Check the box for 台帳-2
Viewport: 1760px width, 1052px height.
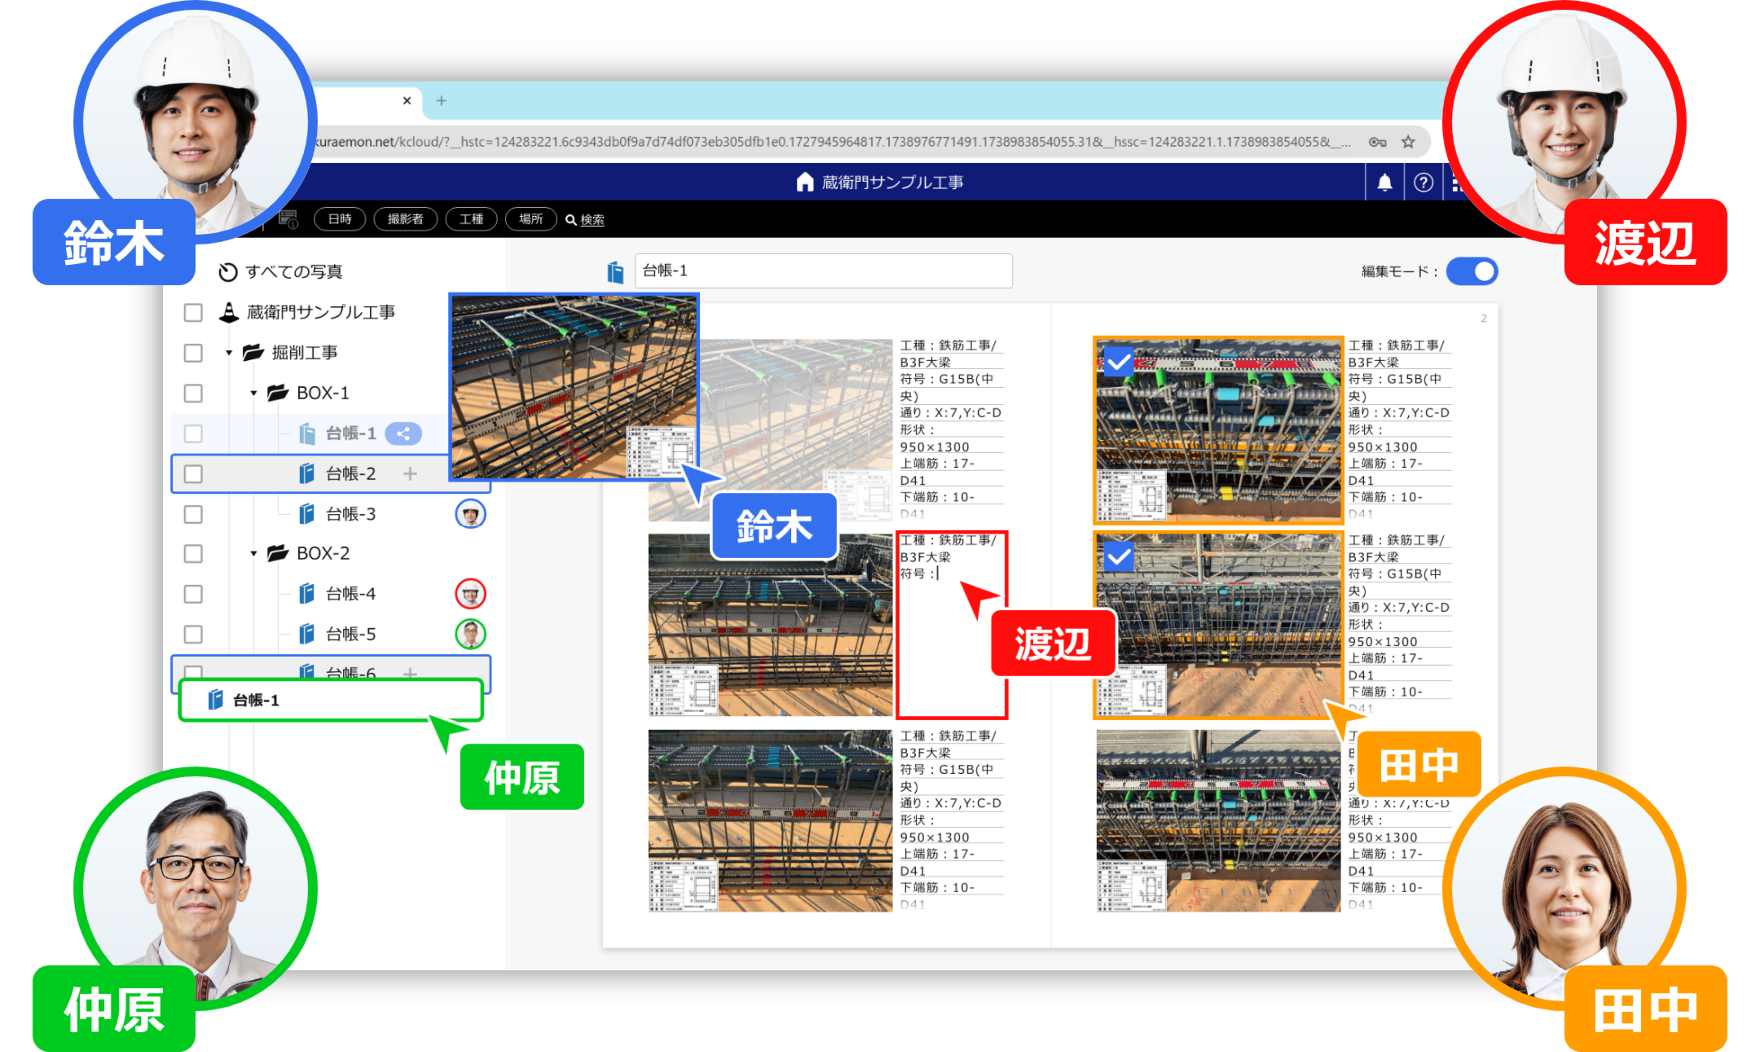pyautogui.click(x=194, y=474)
